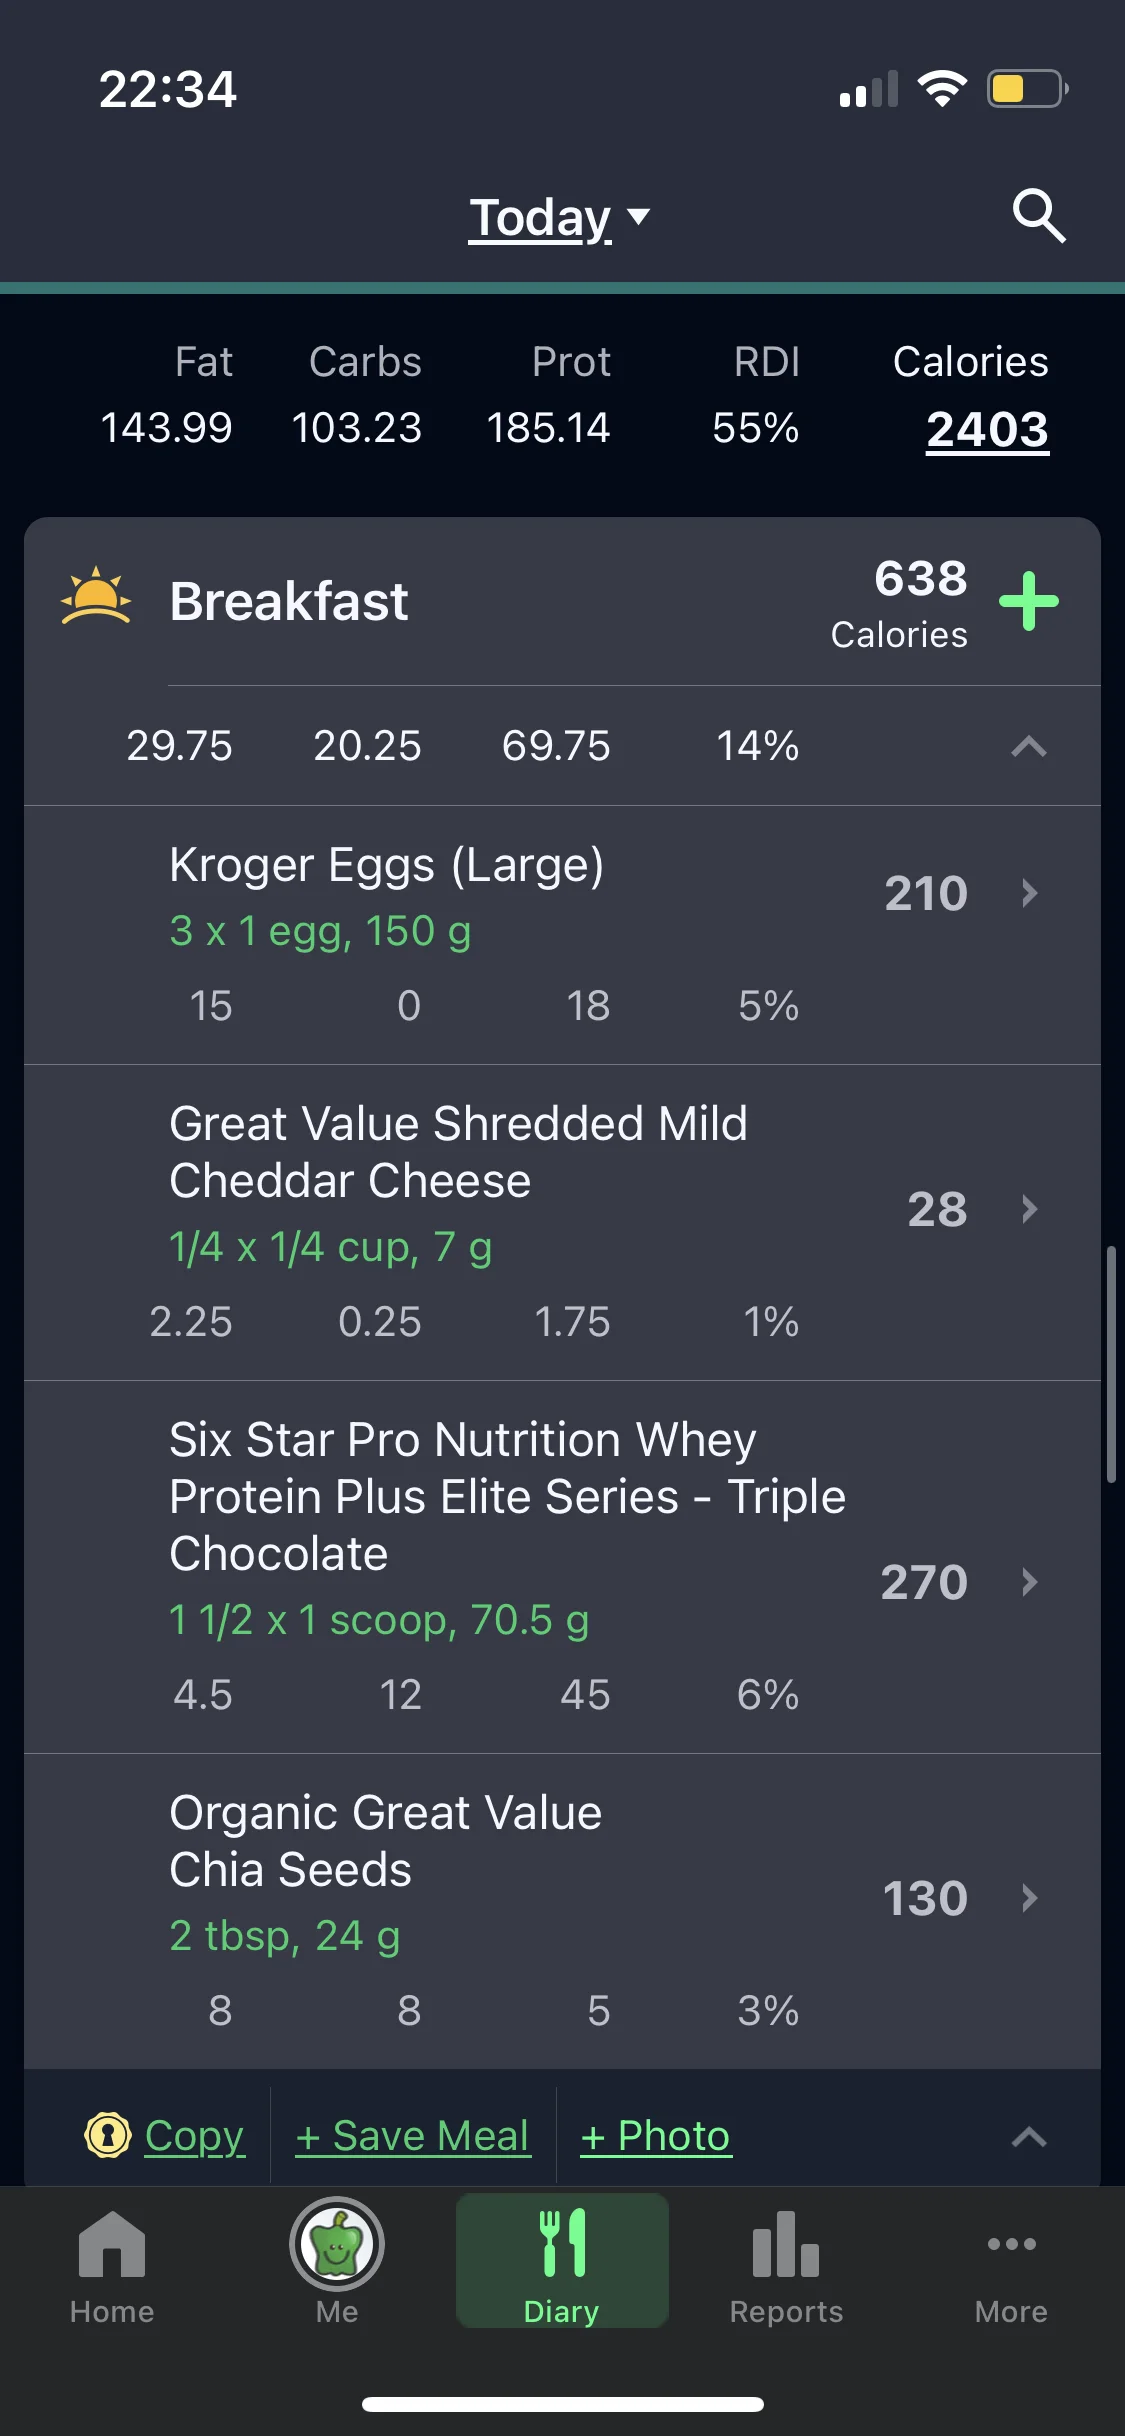The image size is (1125, 2436).
Task: Open Kroger Eggs entry details chevron
Action: click(x=1030, y=893)
